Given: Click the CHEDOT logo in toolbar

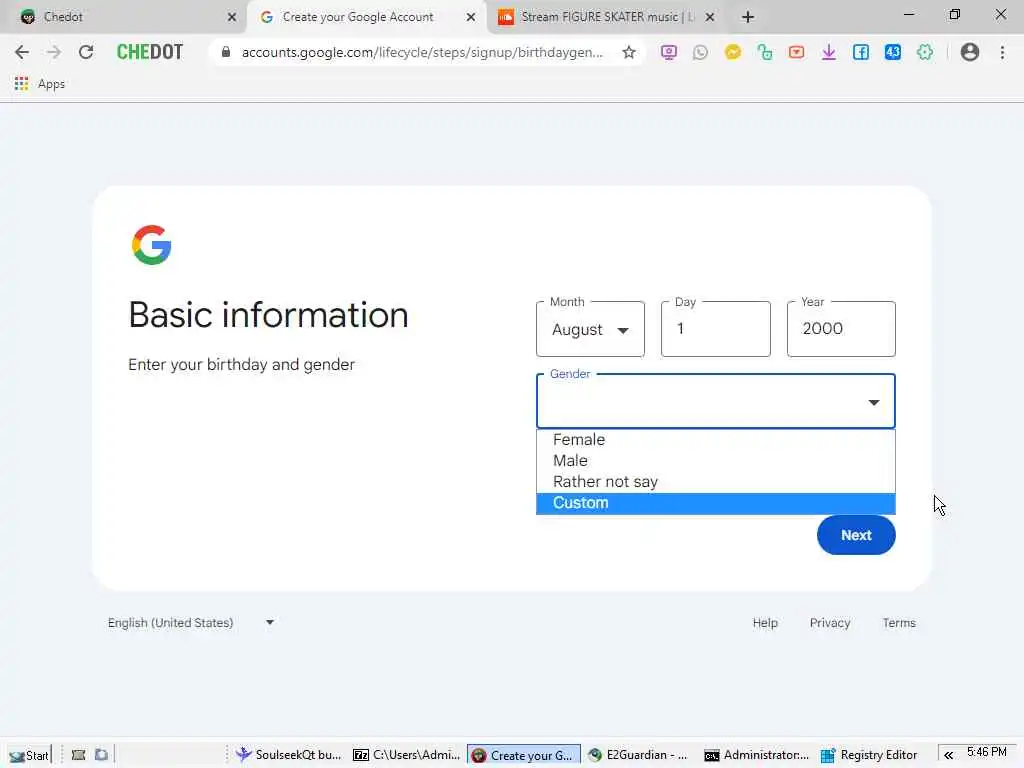Looking at the screenshot, I should point(150,52).
